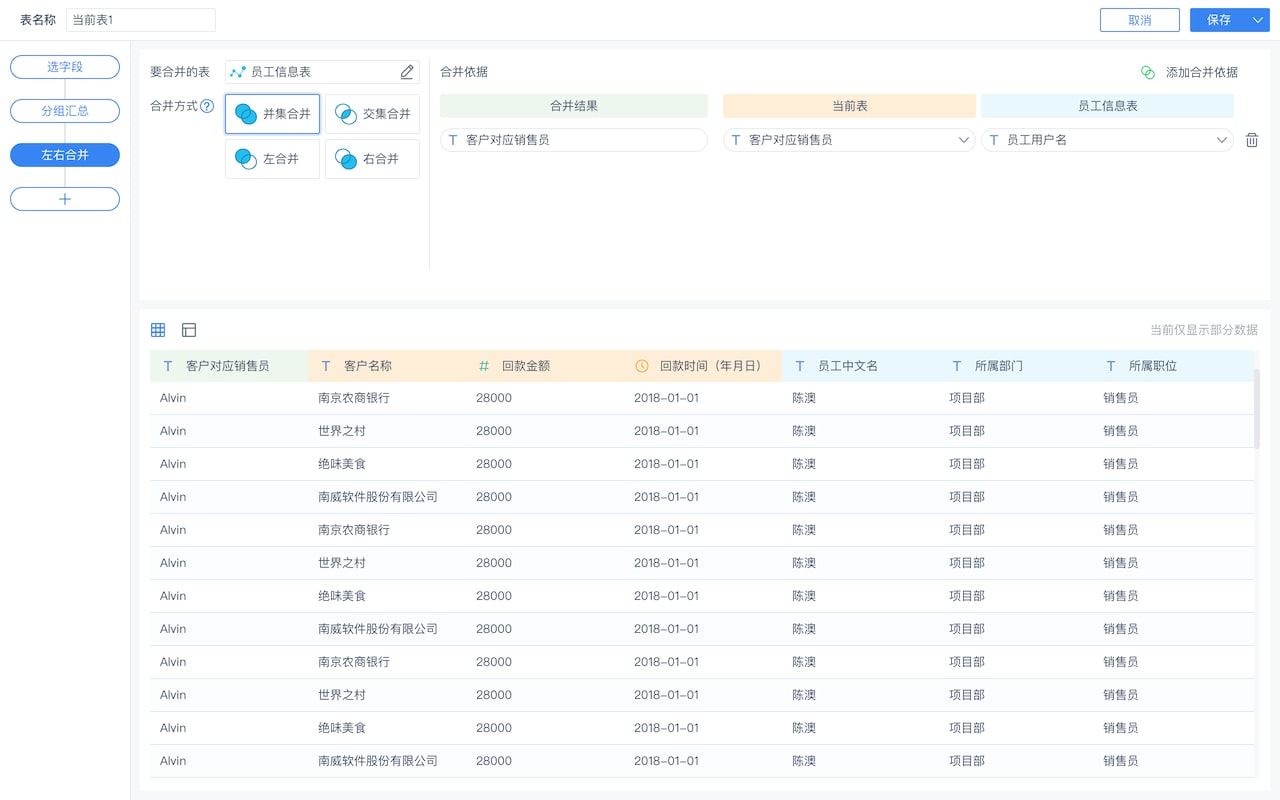Click the 保存 button
The width and height of the screenshot is (1280, 800).
pos(1219,20)
